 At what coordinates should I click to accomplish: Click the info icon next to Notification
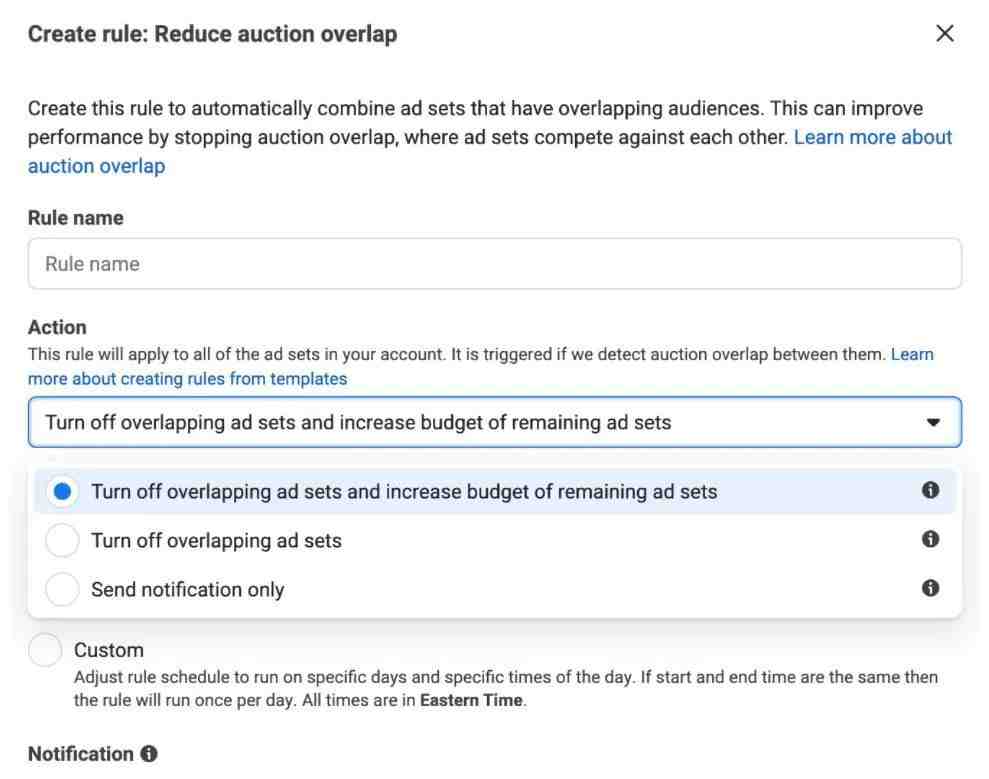pyautogui.click(x=149, y=754)
